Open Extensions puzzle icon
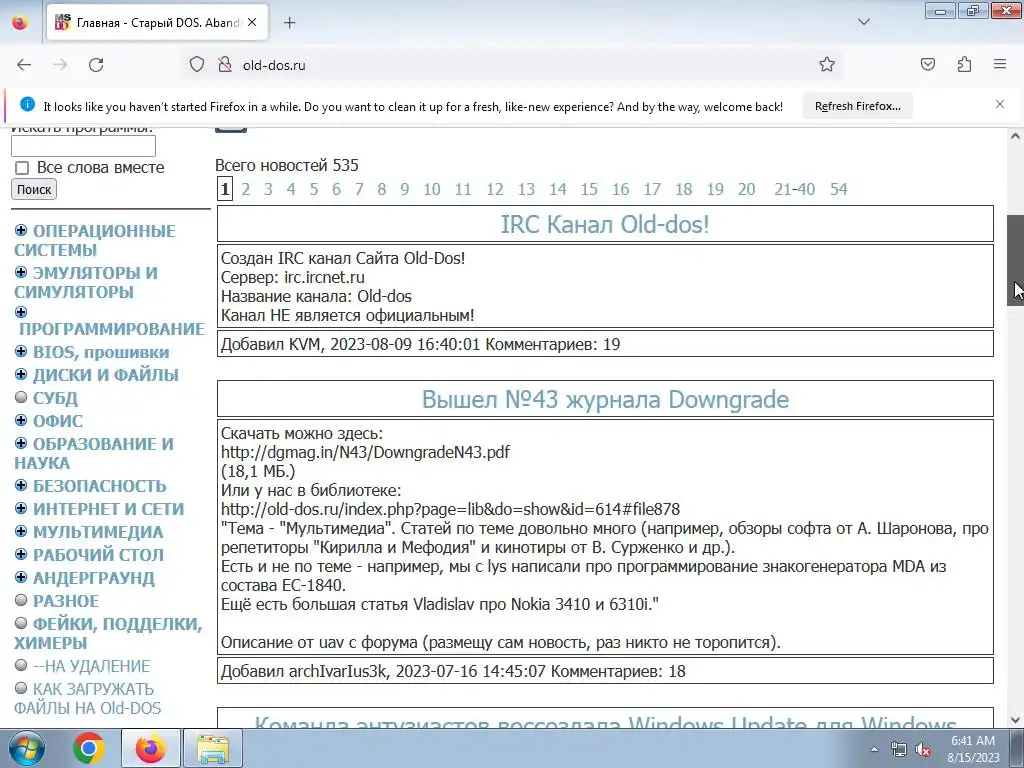 point(964,64)
